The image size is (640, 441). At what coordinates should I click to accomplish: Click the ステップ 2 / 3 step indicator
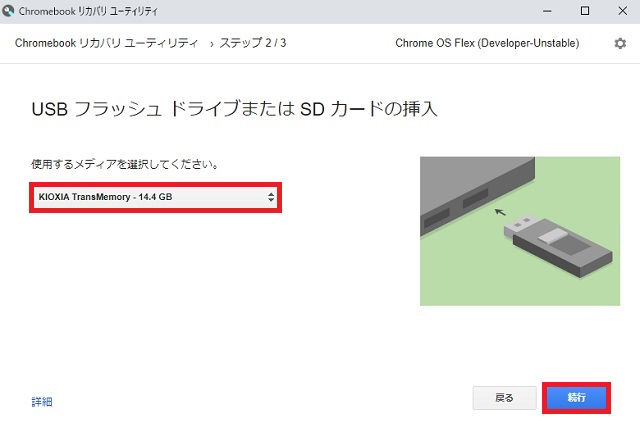253,43
